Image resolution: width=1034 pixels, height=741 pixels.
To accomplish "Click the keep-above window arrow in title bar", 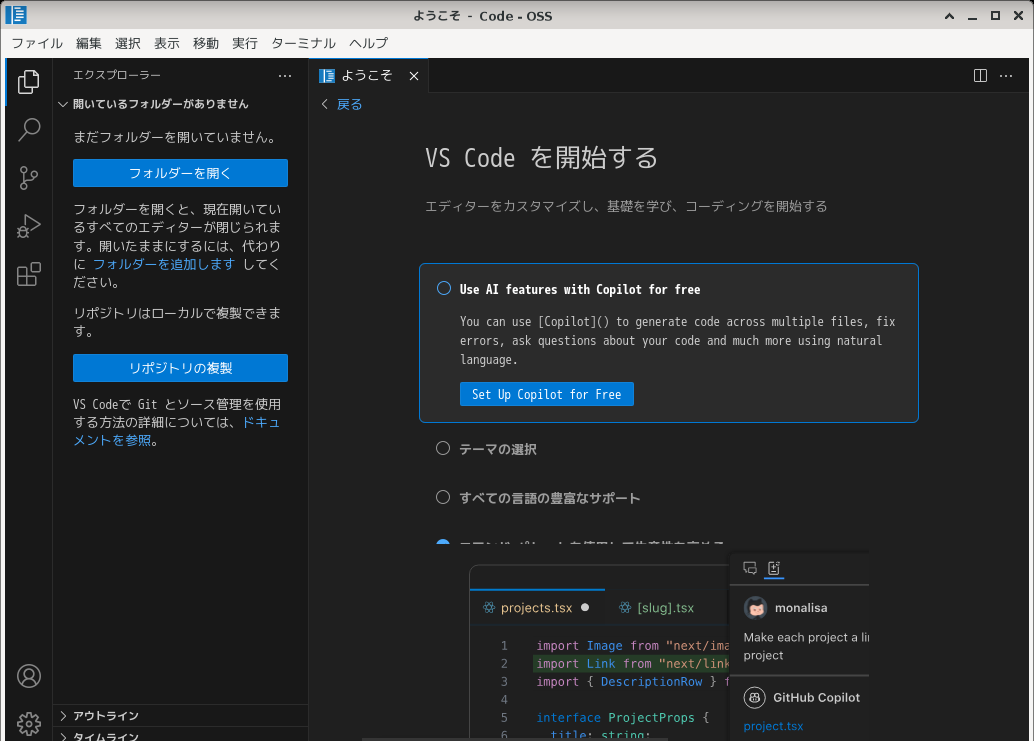I will pos(950,16).
